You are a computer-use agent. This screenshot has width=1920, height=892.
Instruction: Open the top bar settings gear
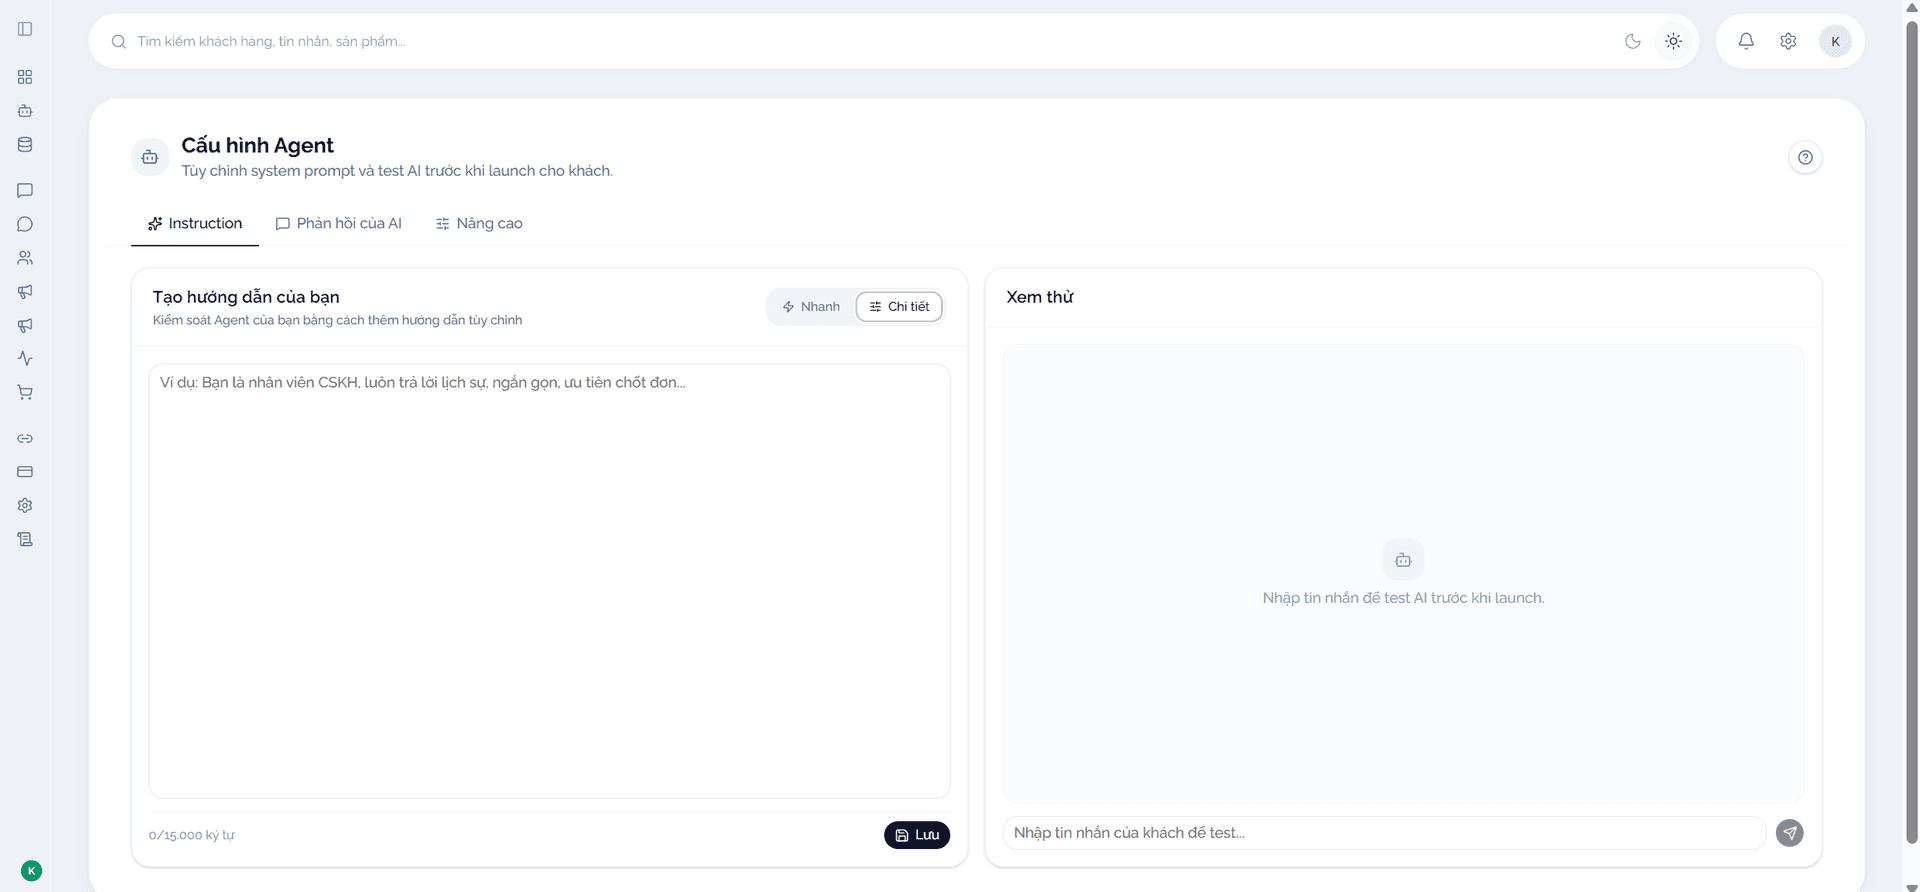click(x=1788, y=41)
